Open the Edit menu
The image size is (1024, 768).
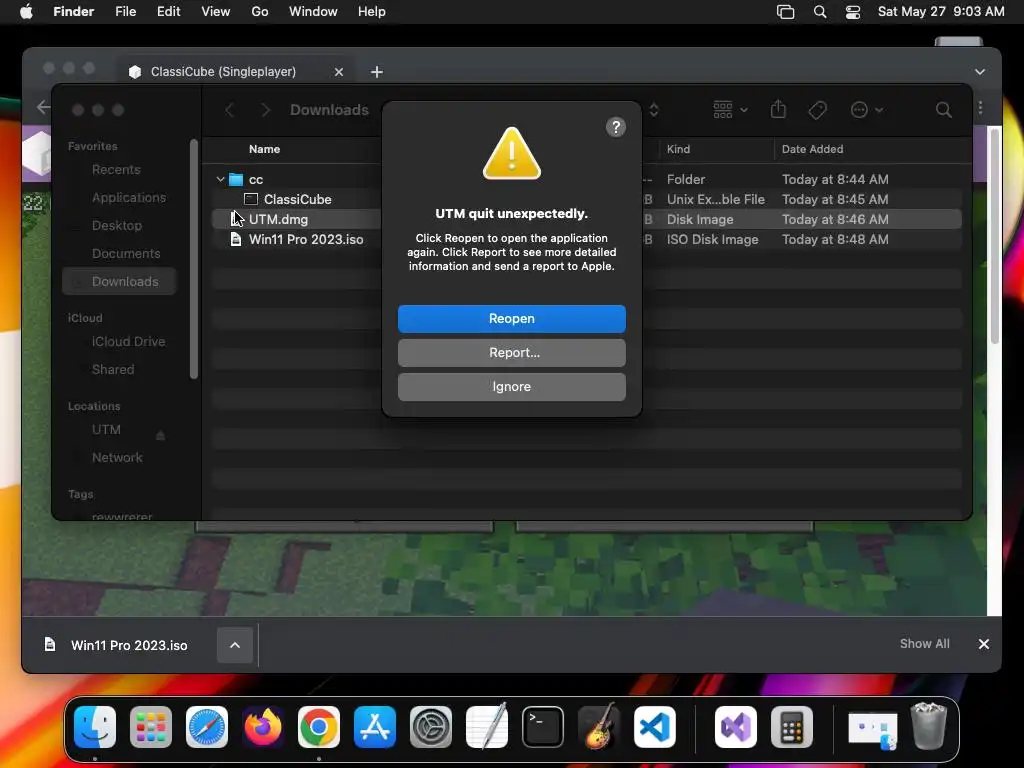(168, 12)
